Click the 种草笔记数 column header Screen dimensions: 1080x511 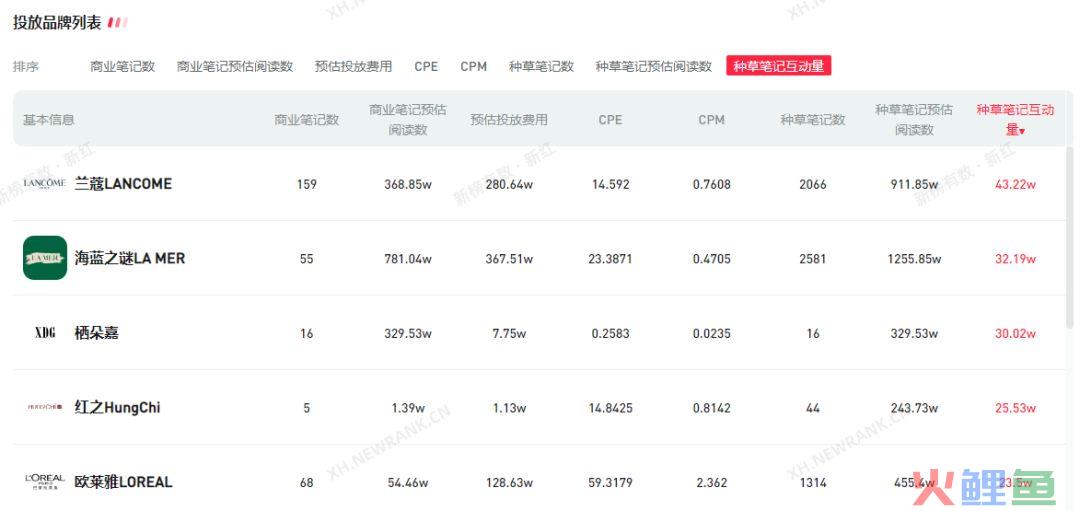813,120
